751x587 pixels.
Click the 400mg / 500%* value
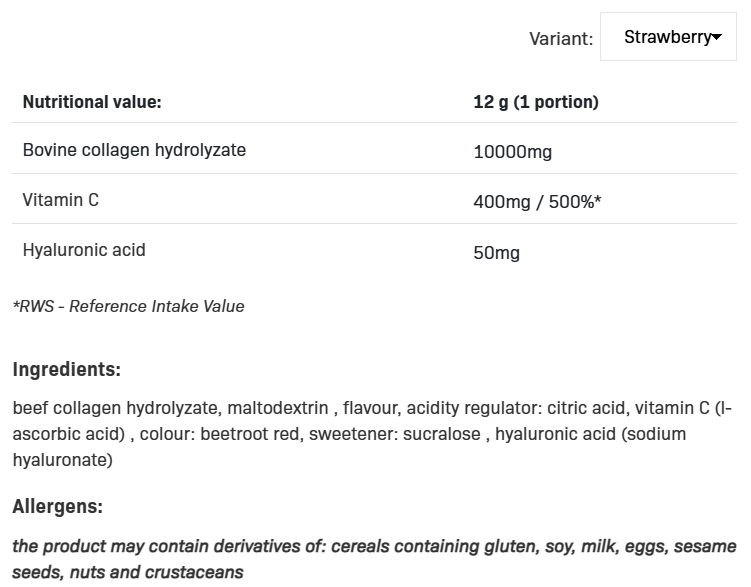pyautogui.click(x=537, y=202)
